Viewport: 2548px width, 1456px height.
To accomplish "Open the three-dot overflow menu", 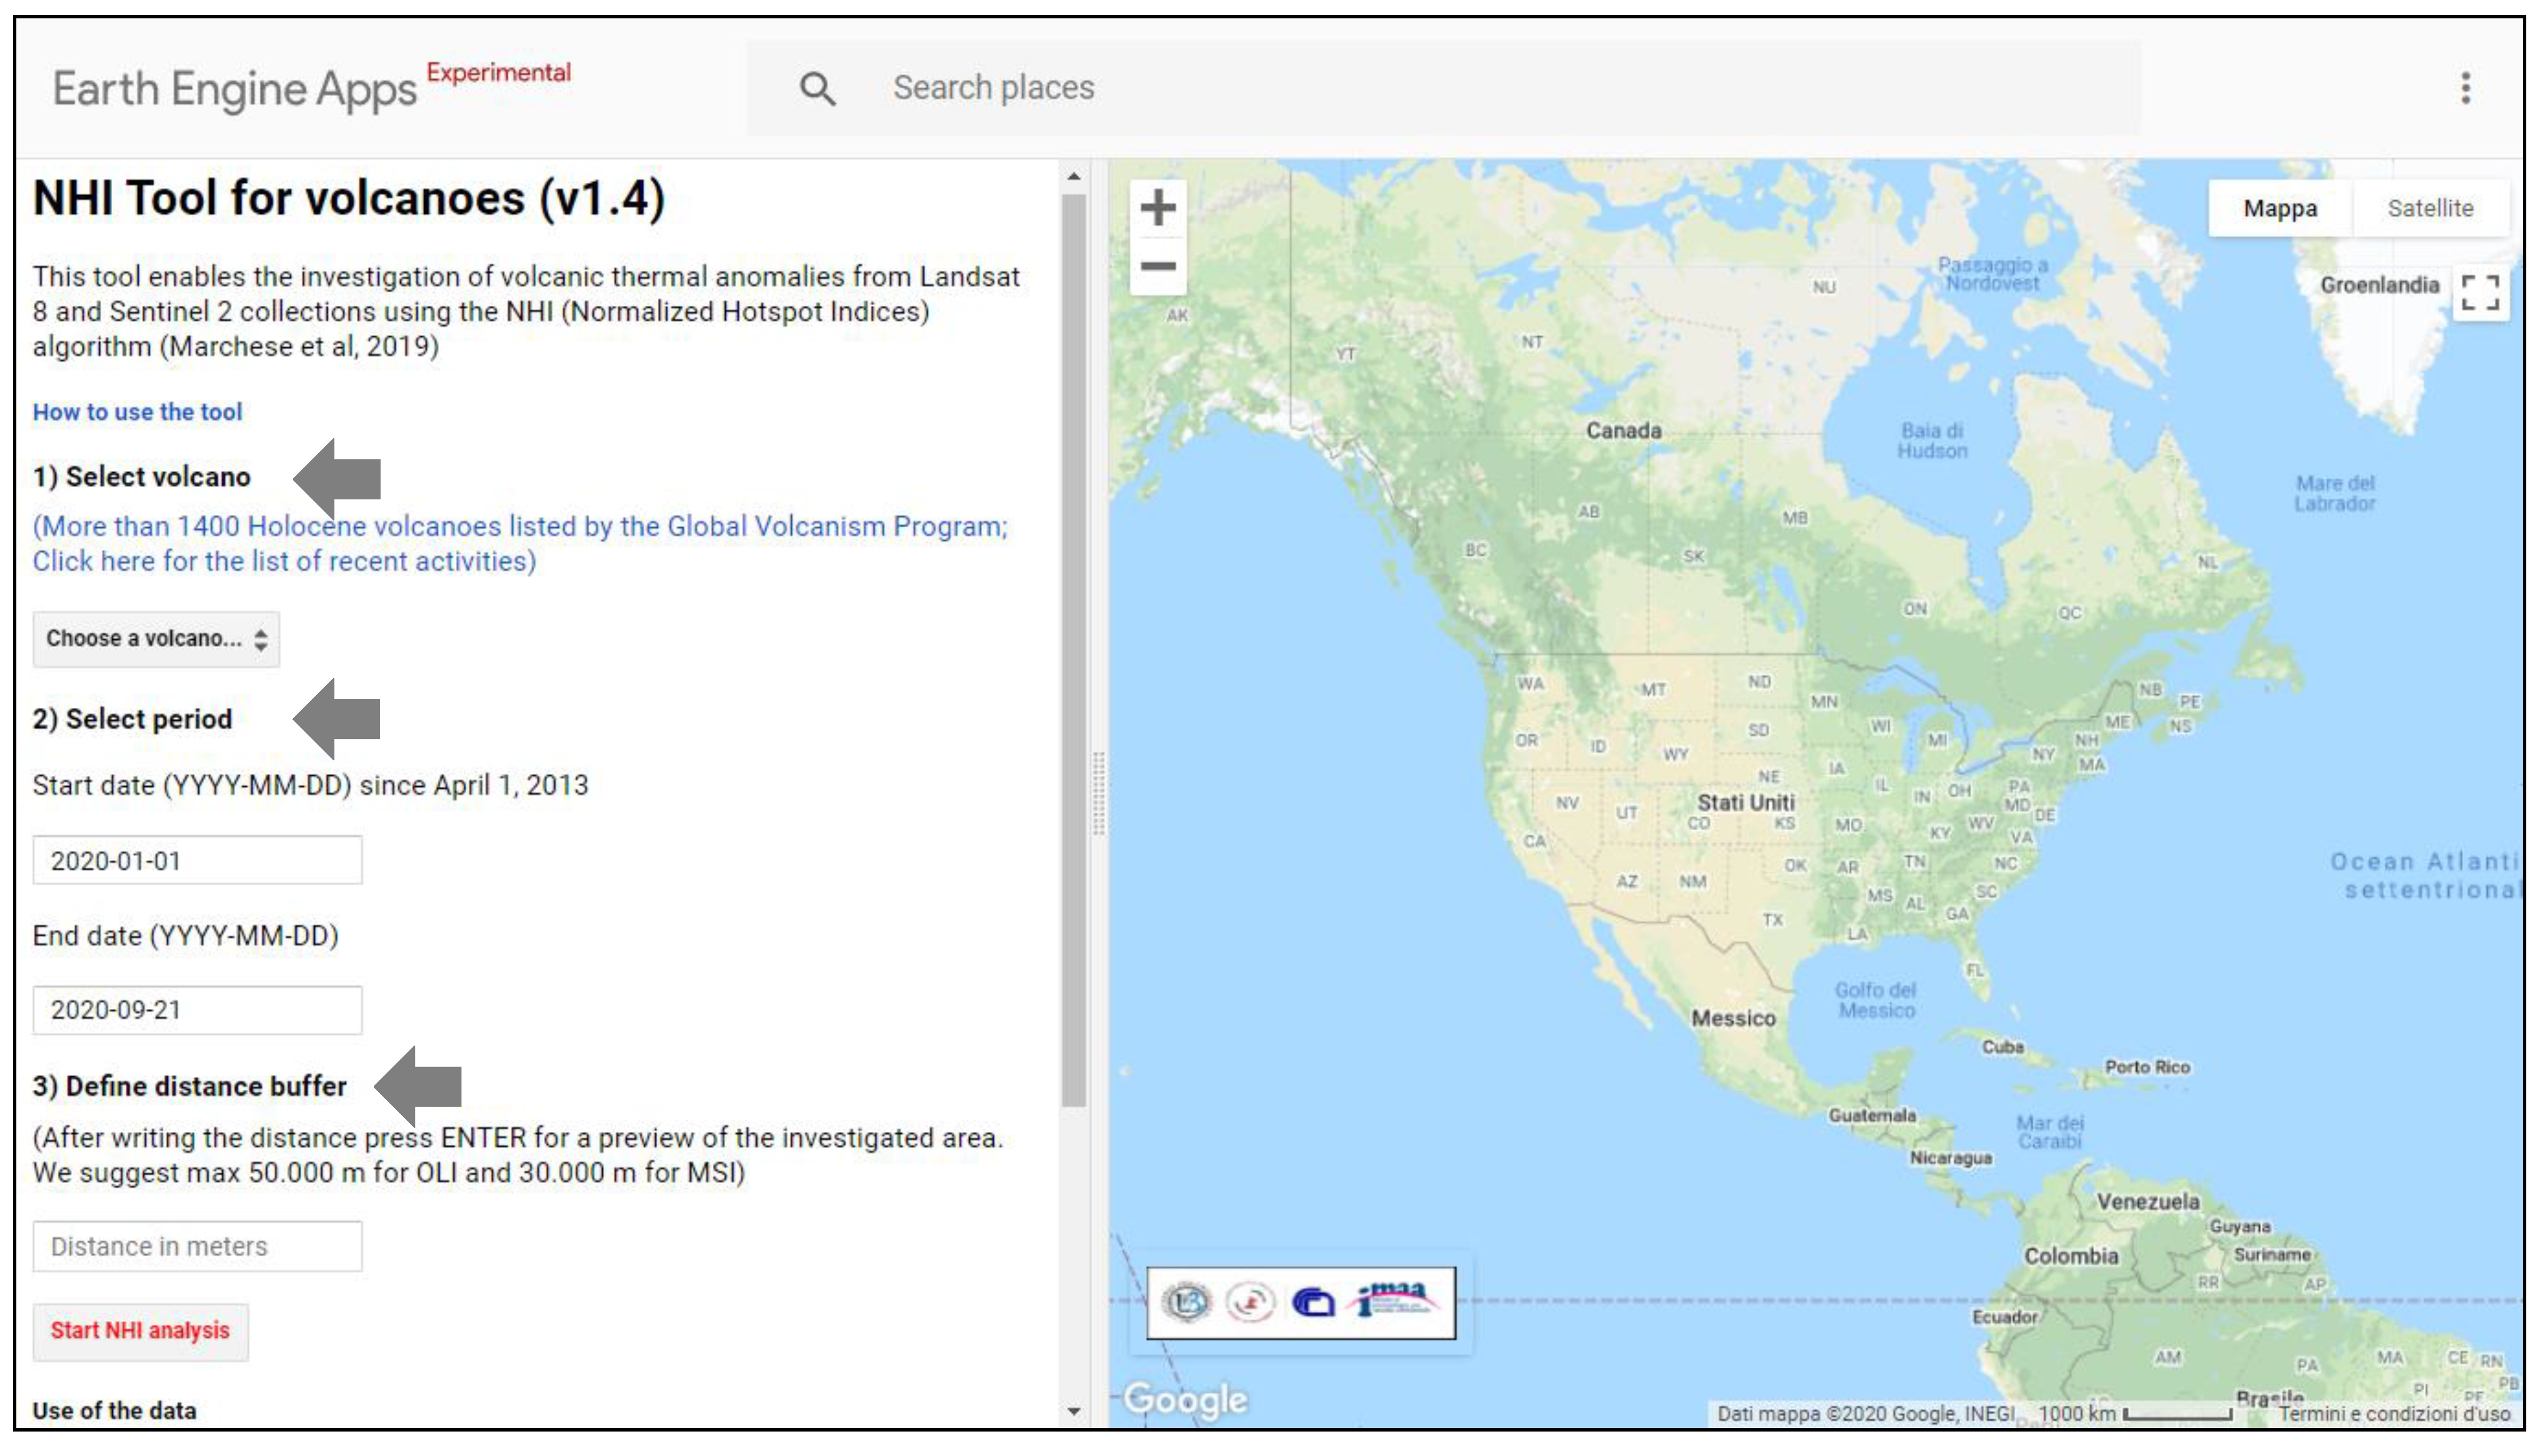I will (2465, 88).
